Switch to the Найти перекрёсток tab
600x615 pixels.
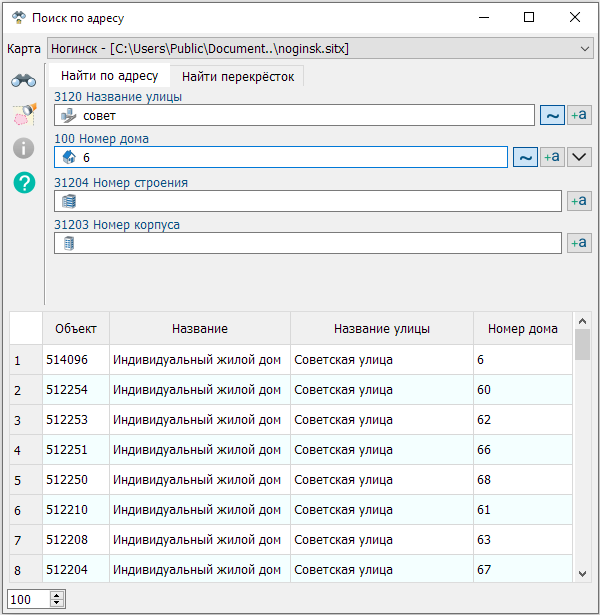237,76
